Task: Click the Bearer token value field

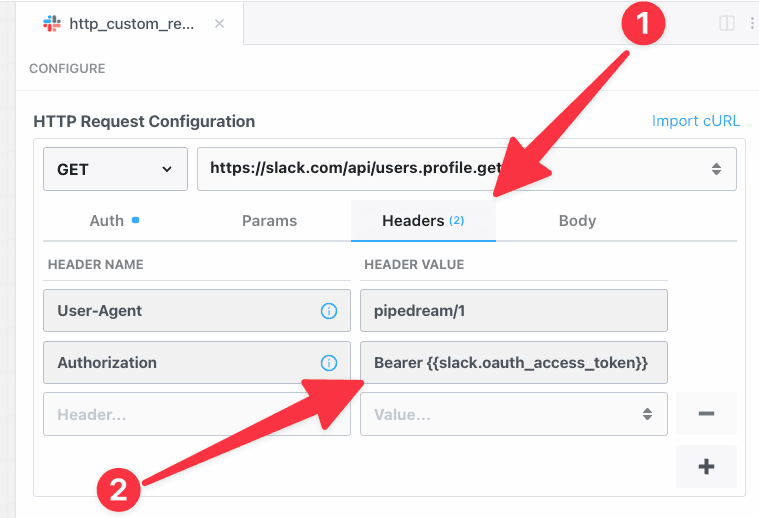Action: click(514, 363)
